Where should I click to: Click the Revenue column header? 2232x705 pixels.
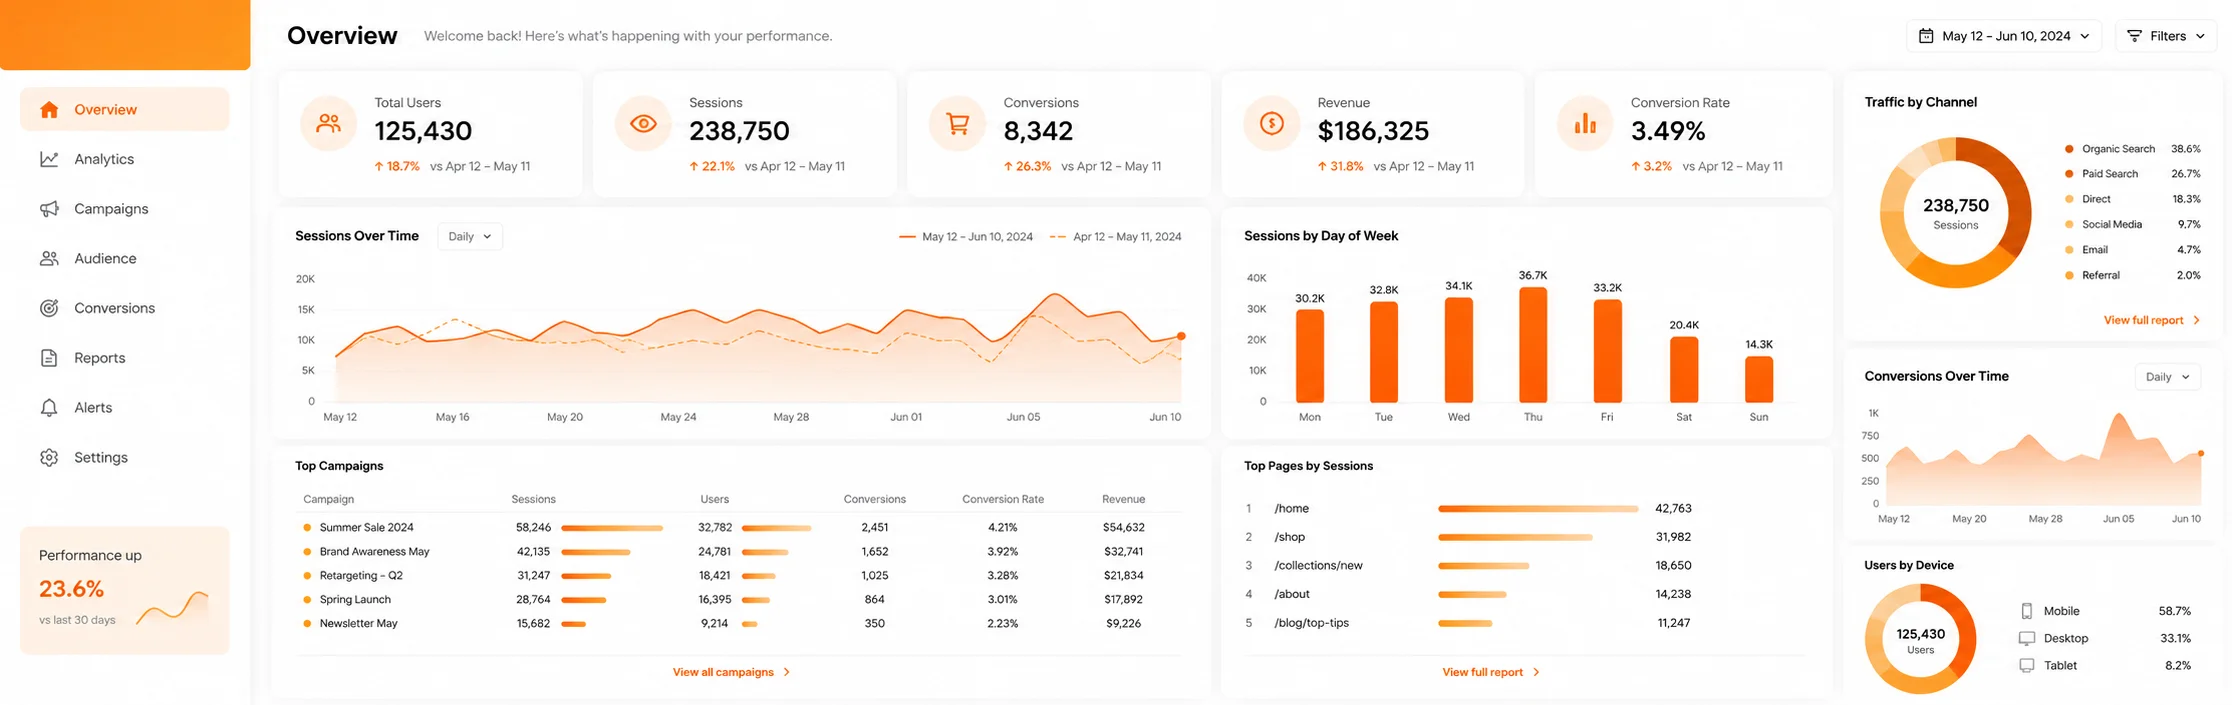1123,499
